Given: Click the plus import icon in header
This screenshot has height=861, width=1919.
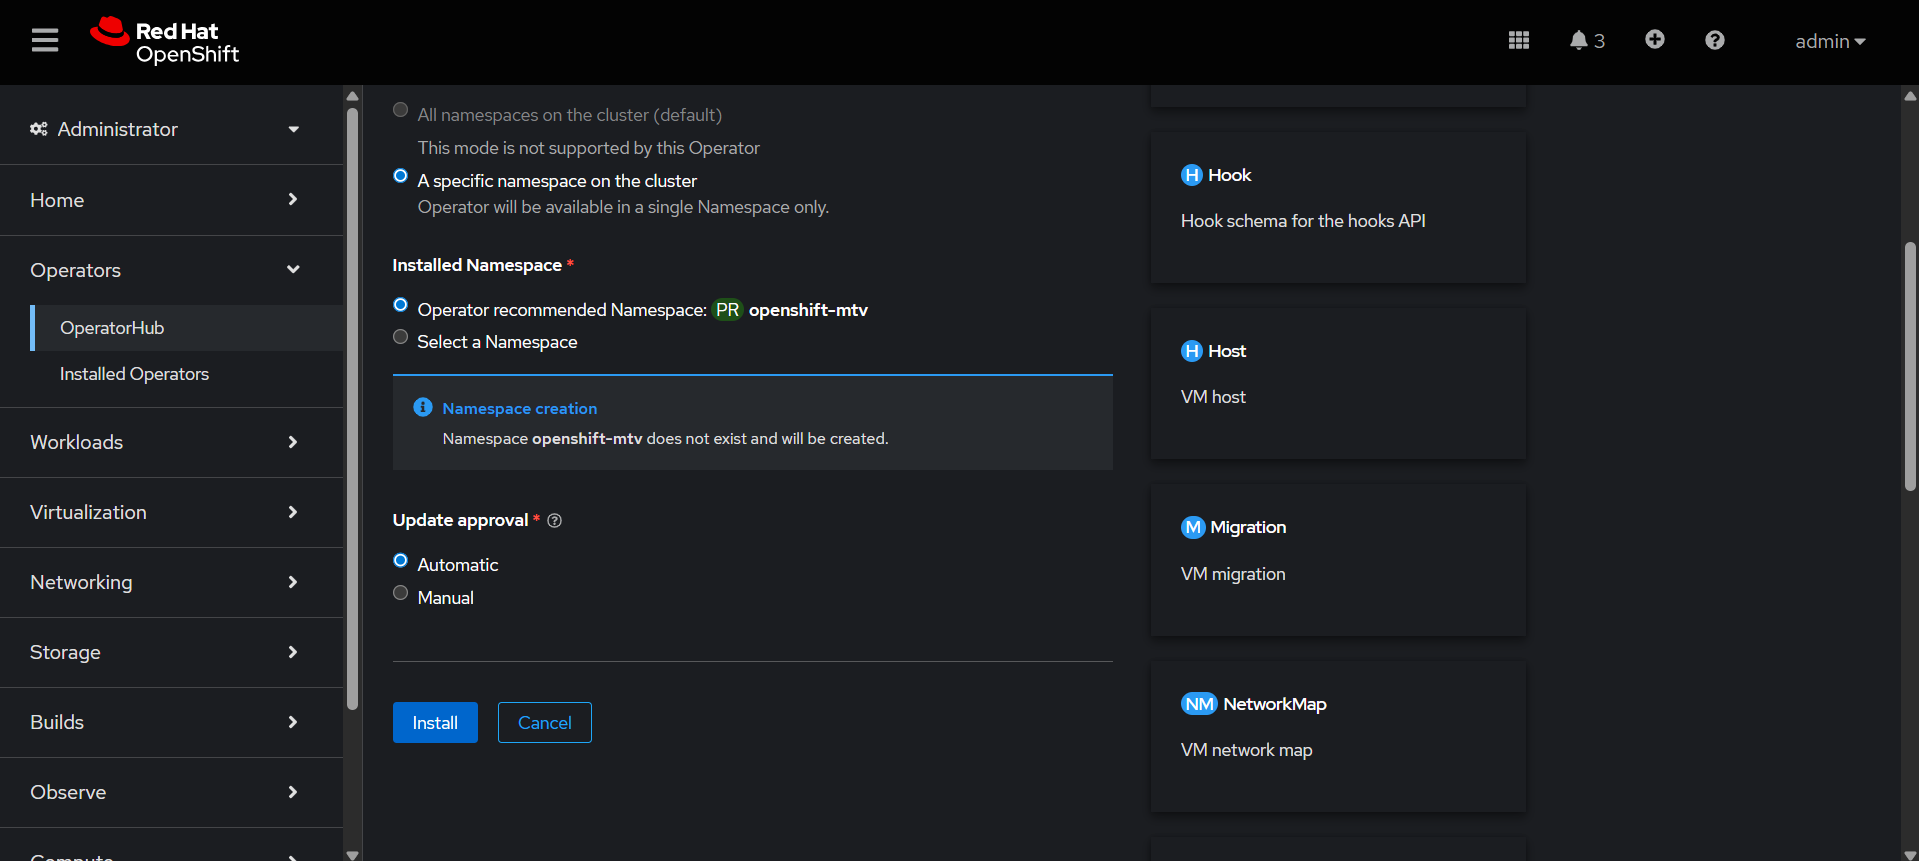Looking at the screenshot, I should coord(1654,40).
